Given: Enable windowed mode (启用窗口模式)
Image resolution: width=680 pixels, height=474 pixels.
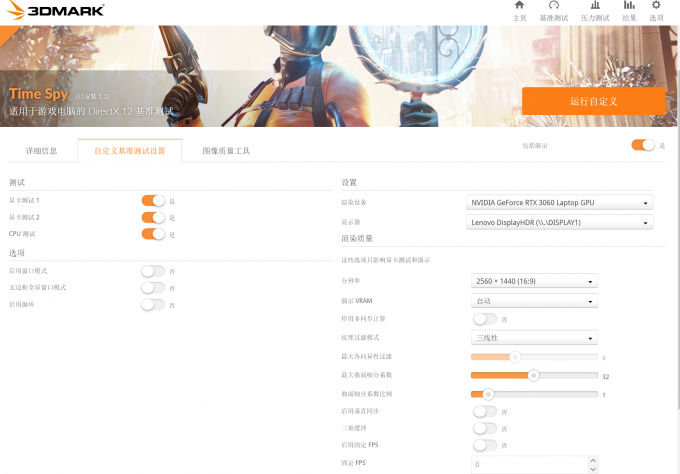Looking at the screenshot, I should [x=153, y=271].
